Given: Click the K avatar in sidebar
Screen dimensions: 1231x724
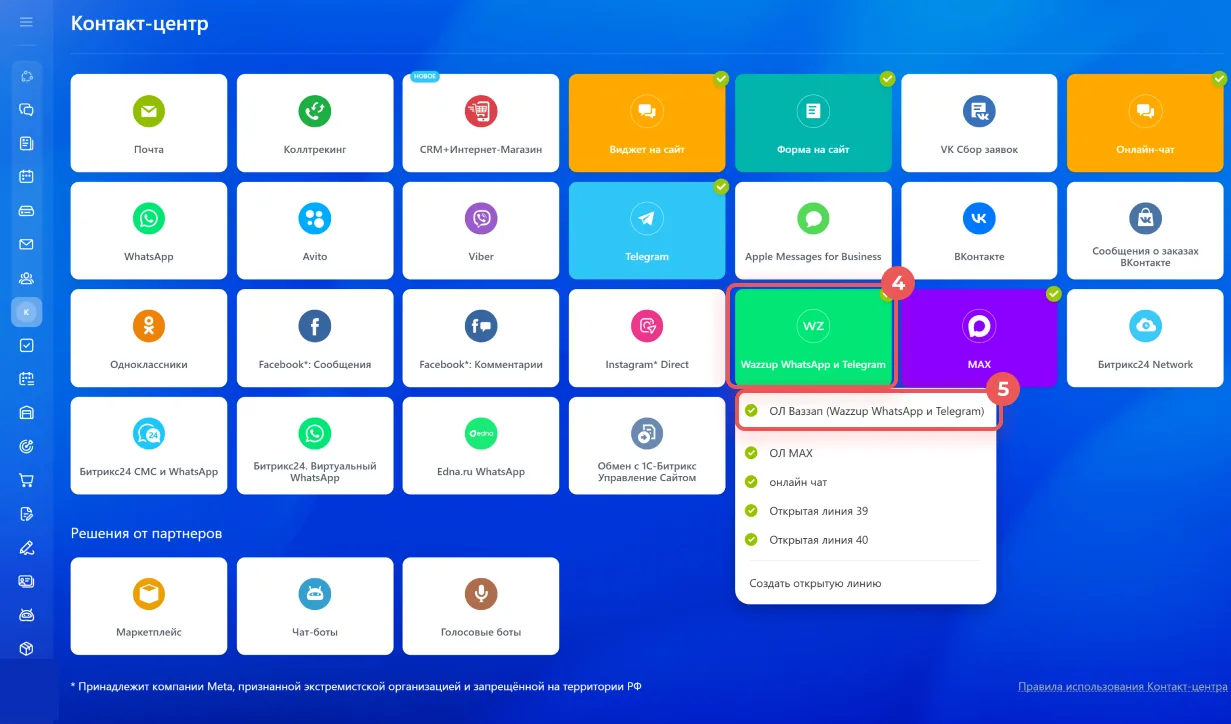Looking at the screenshot, I should click(x=27, y=312).
